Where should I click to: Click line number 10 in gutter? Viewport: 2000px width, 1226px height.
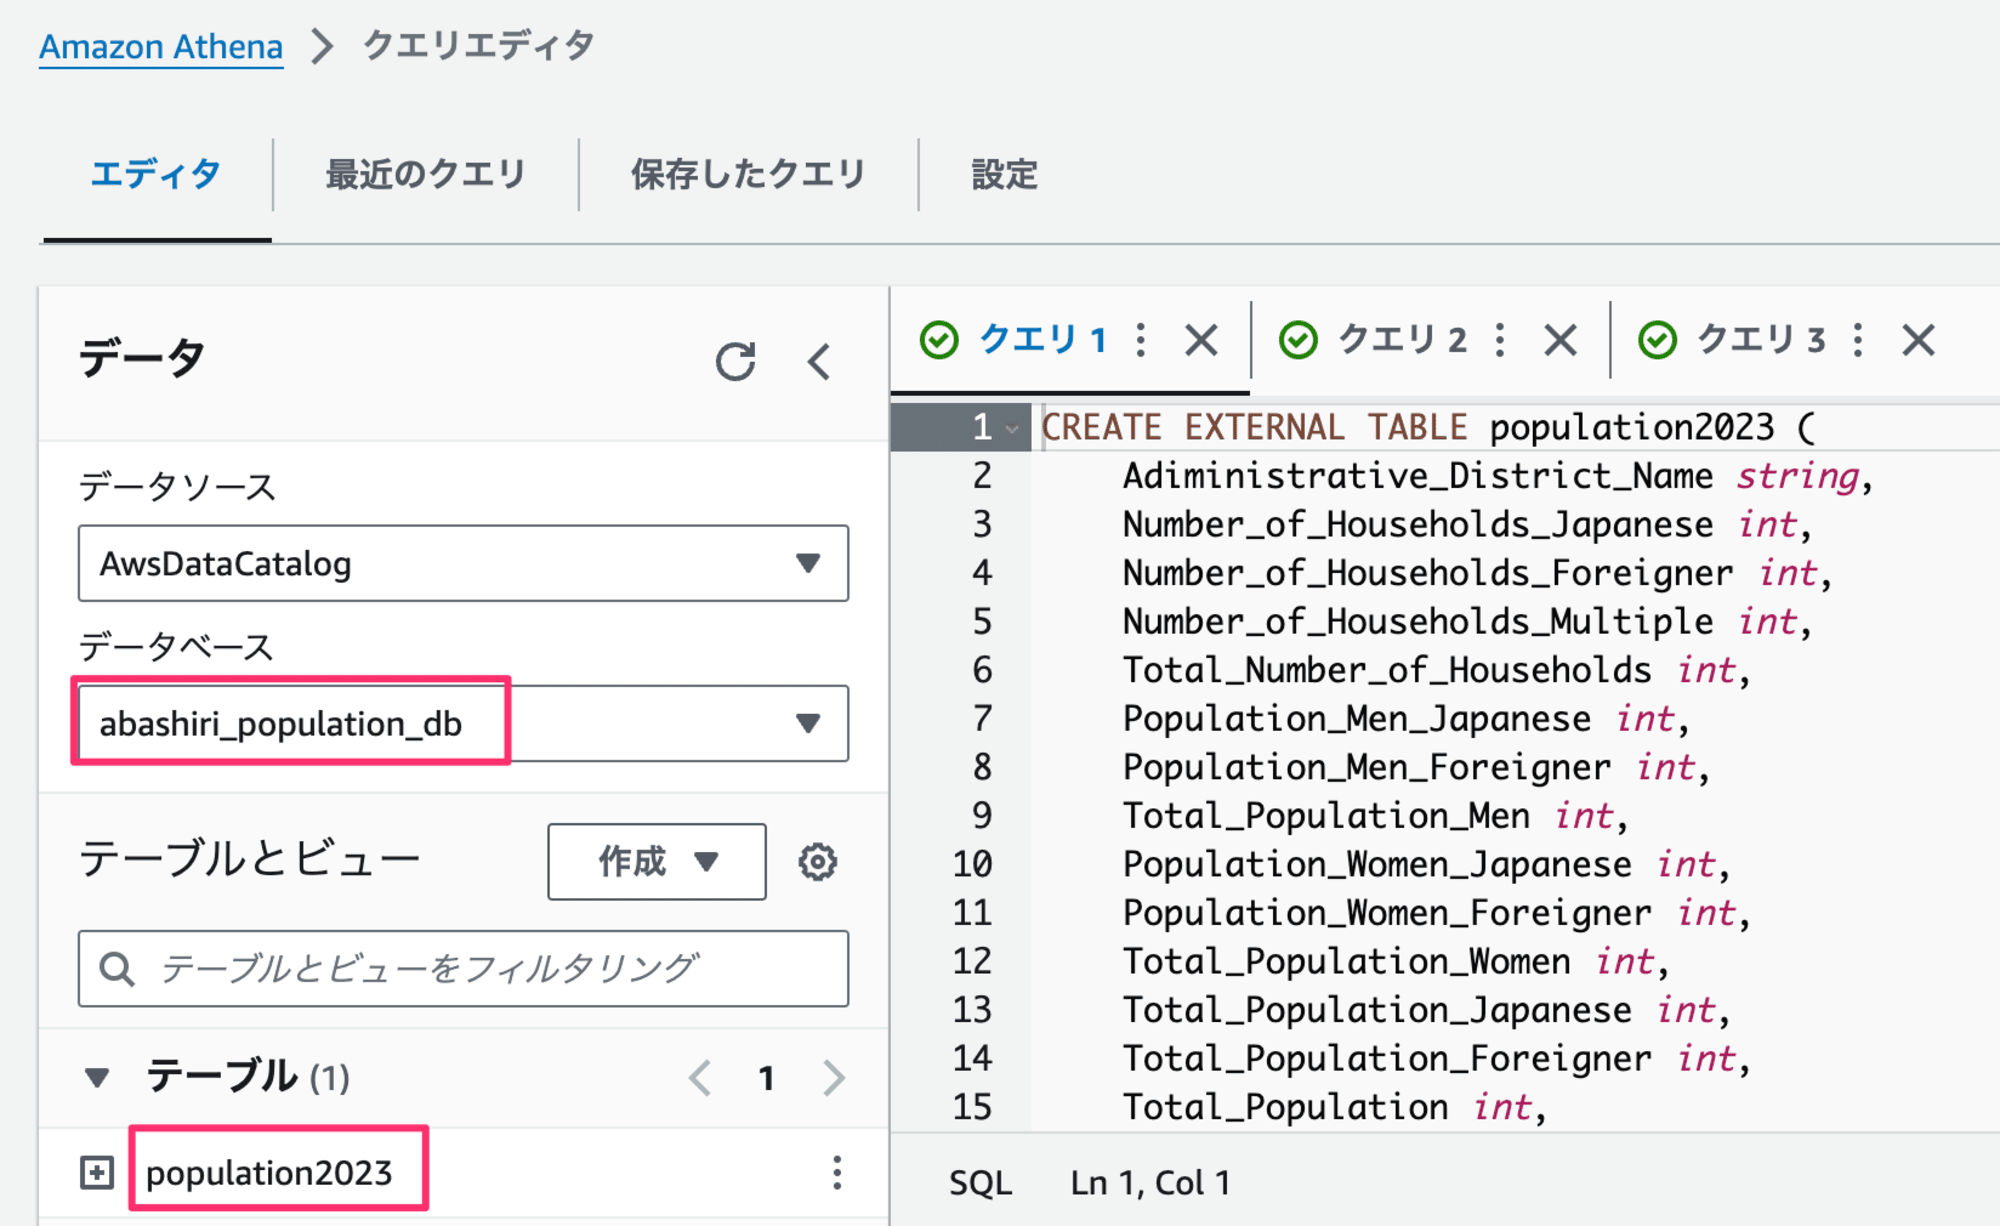click(972, 864)
